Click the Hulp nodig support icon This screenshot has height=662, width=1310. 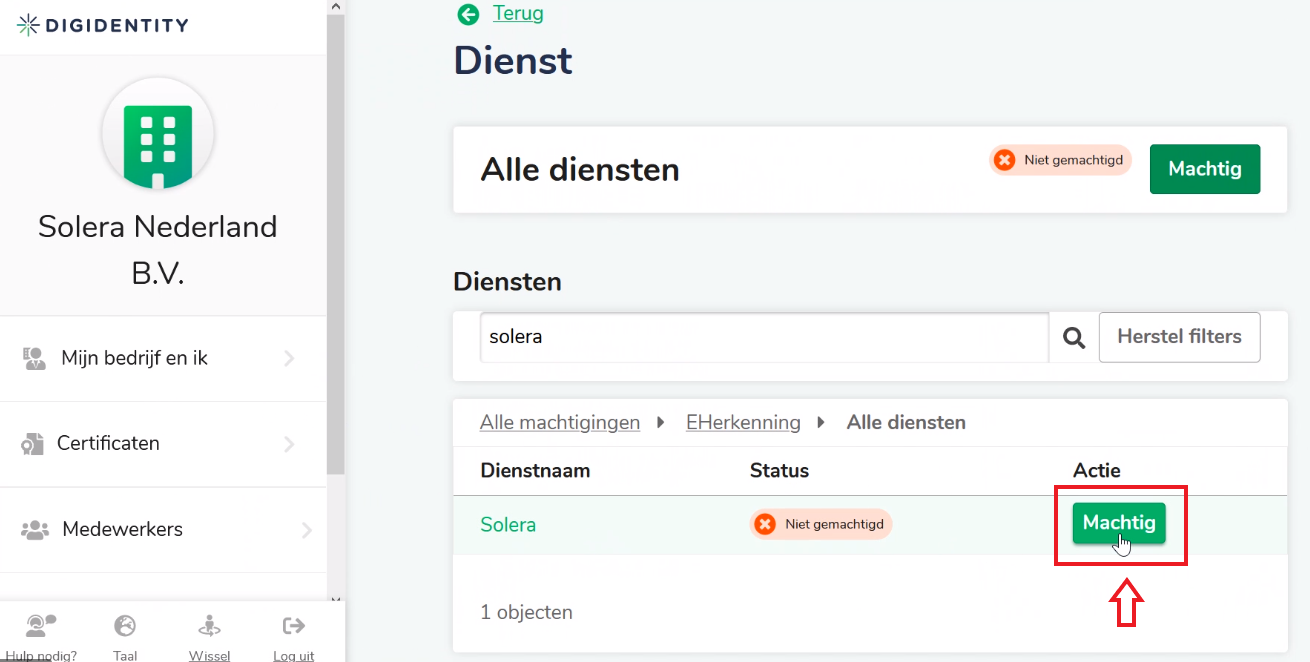pyautogui.click(x=41, y=626)
